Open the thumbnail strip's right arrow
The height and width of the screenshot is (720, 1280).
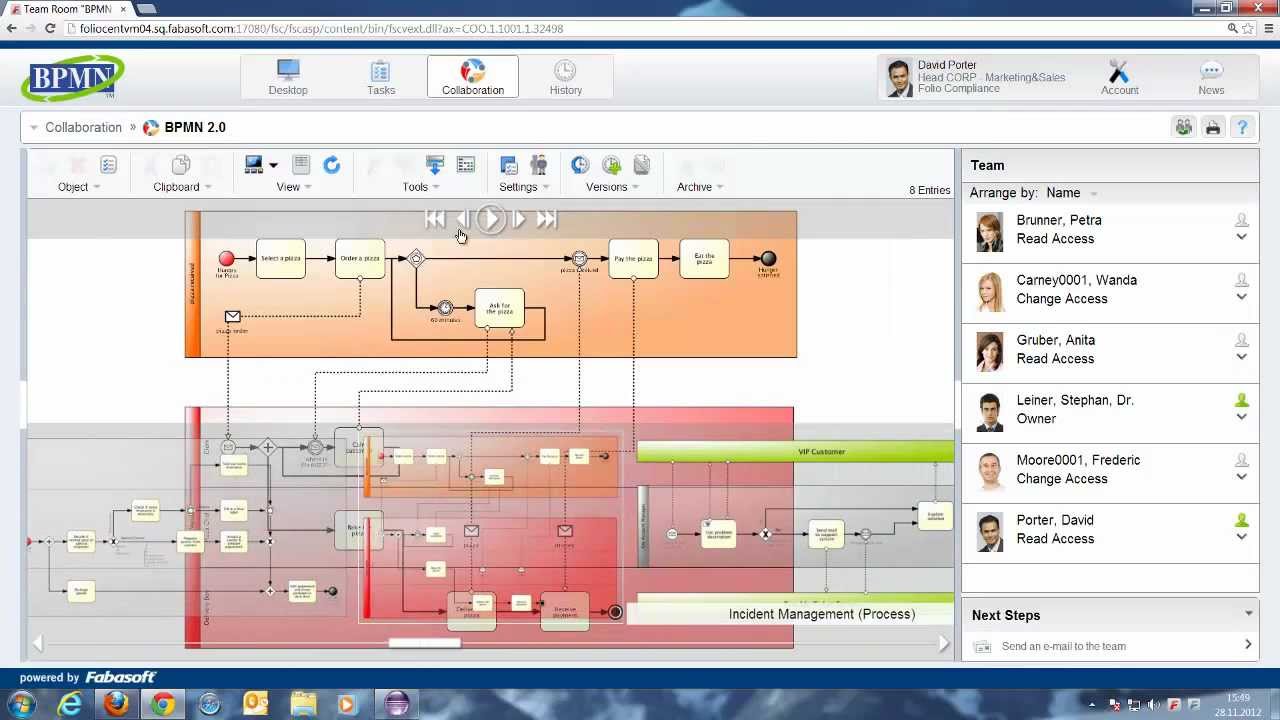pyautogui.click(x=943, y=644)
